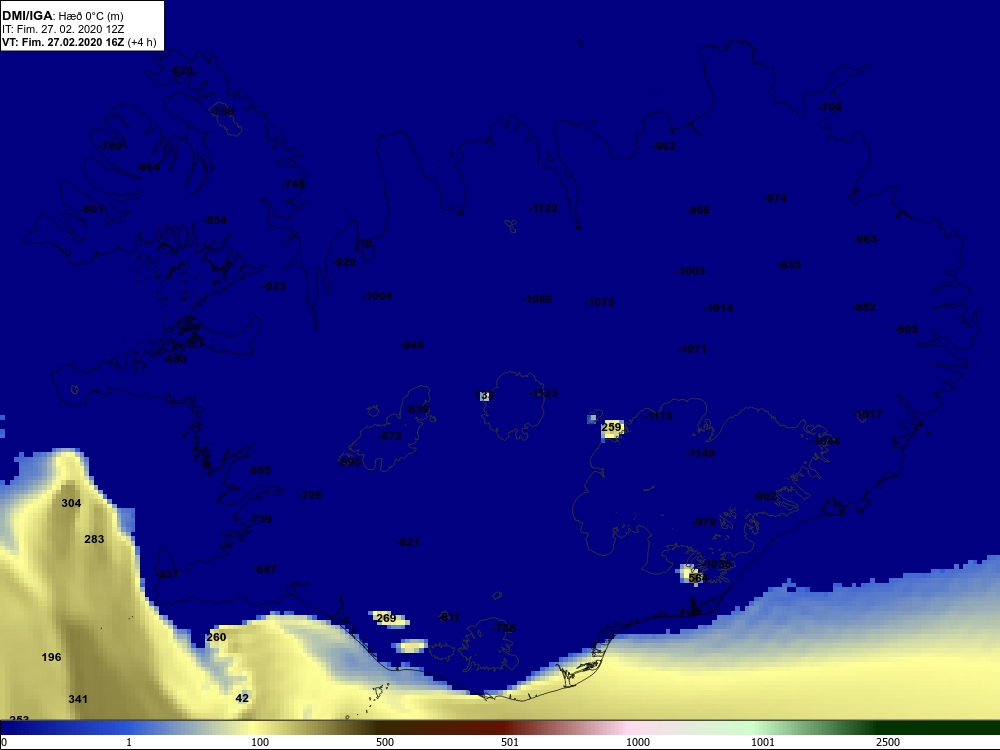Click the legend label 501

510,742
